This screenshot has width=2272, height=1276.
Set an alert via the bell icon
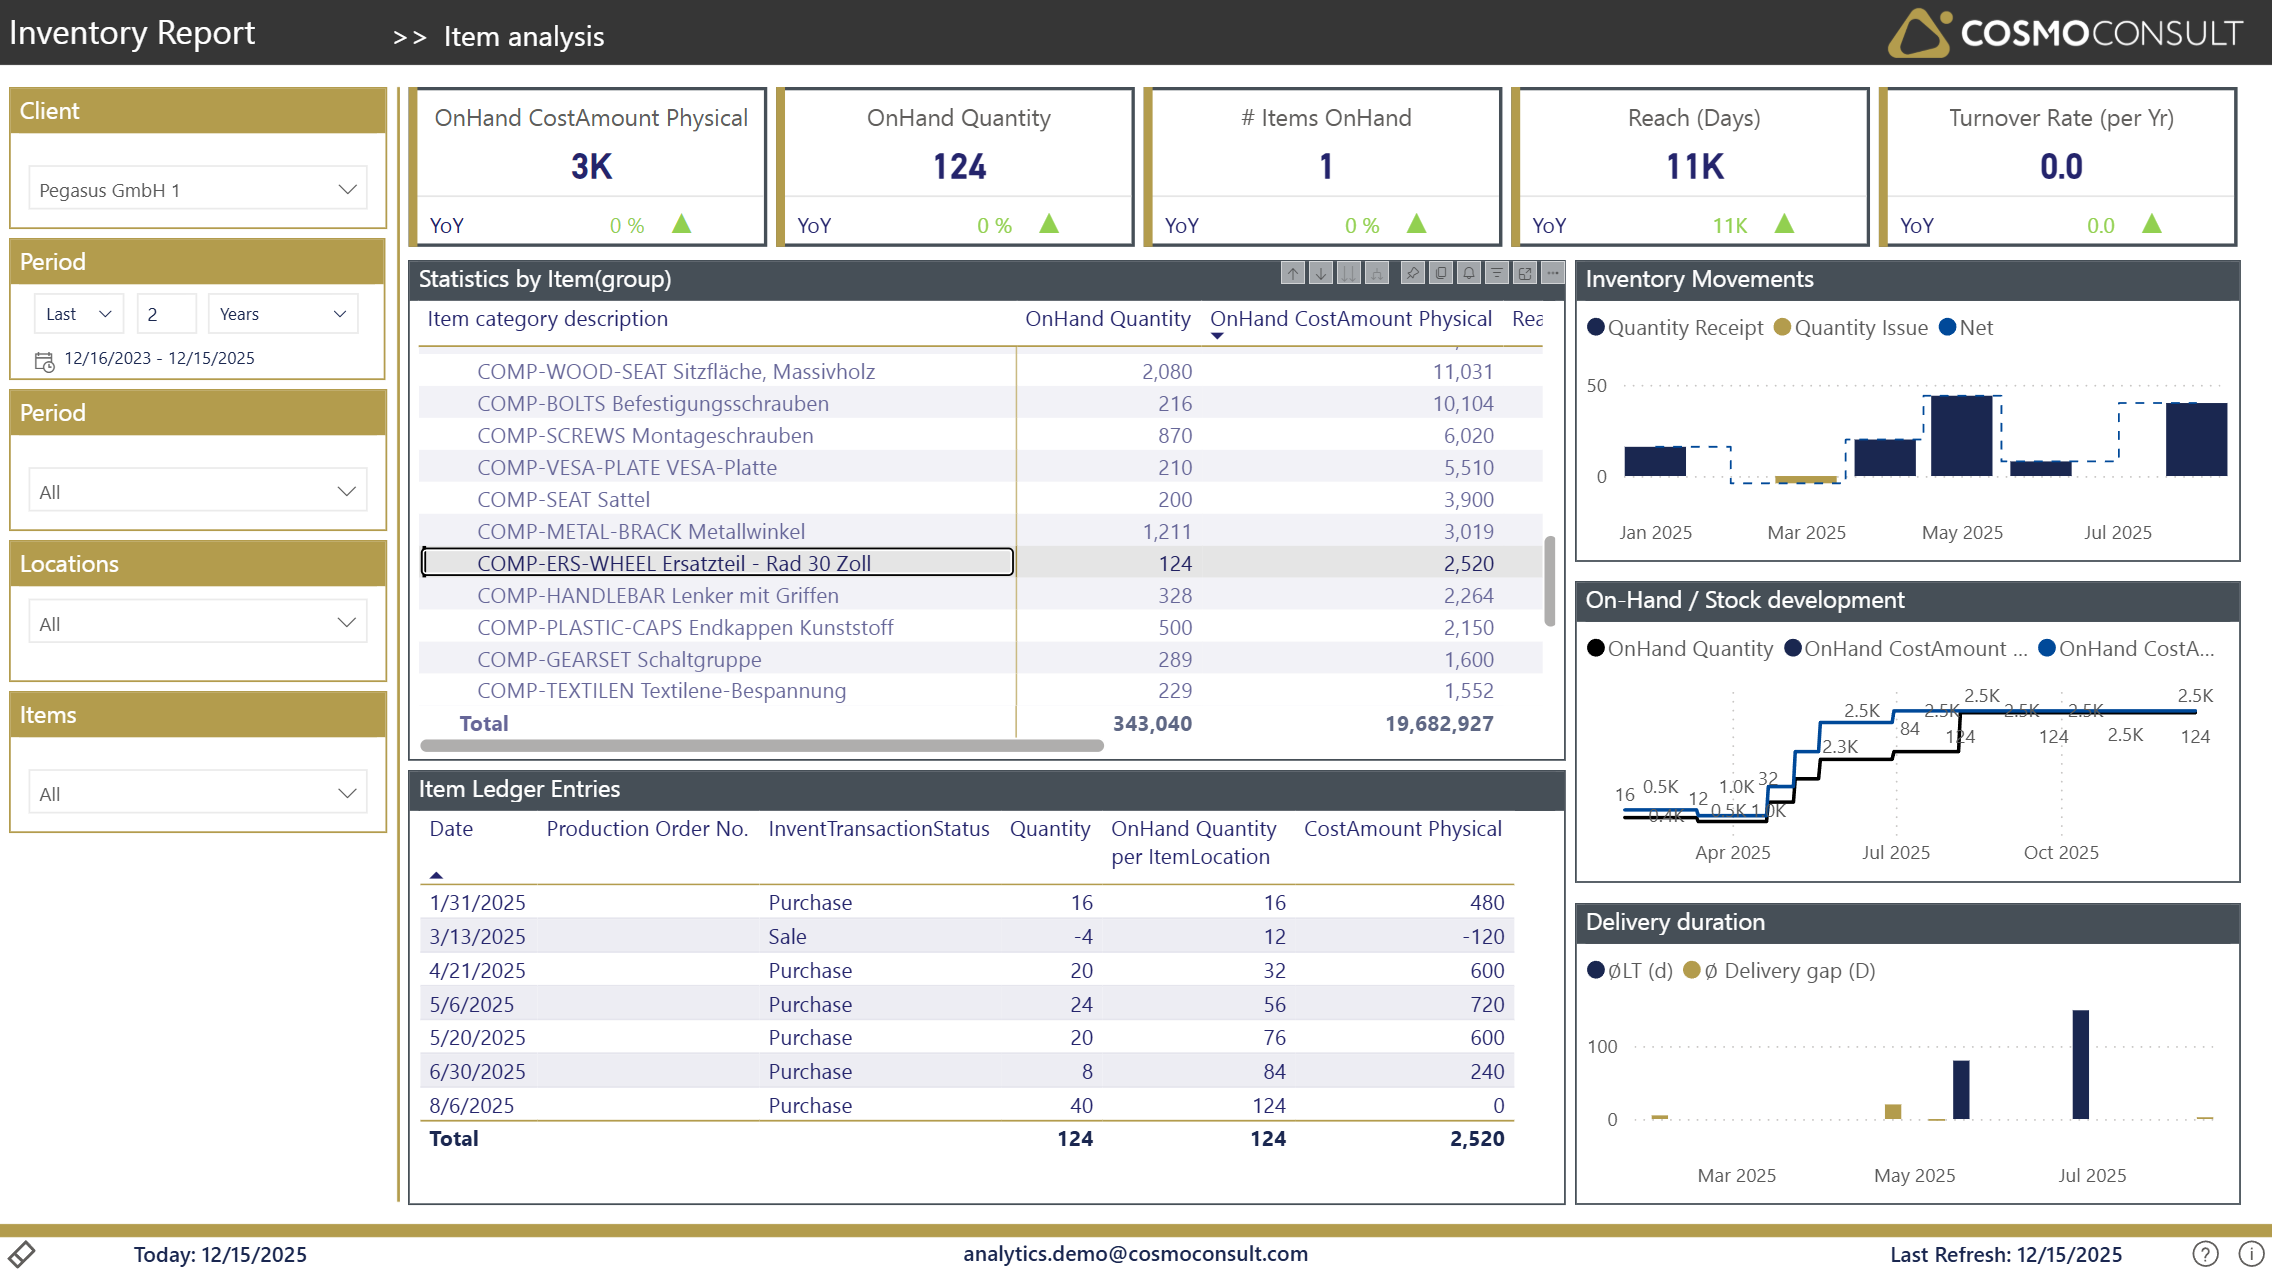1469,273
